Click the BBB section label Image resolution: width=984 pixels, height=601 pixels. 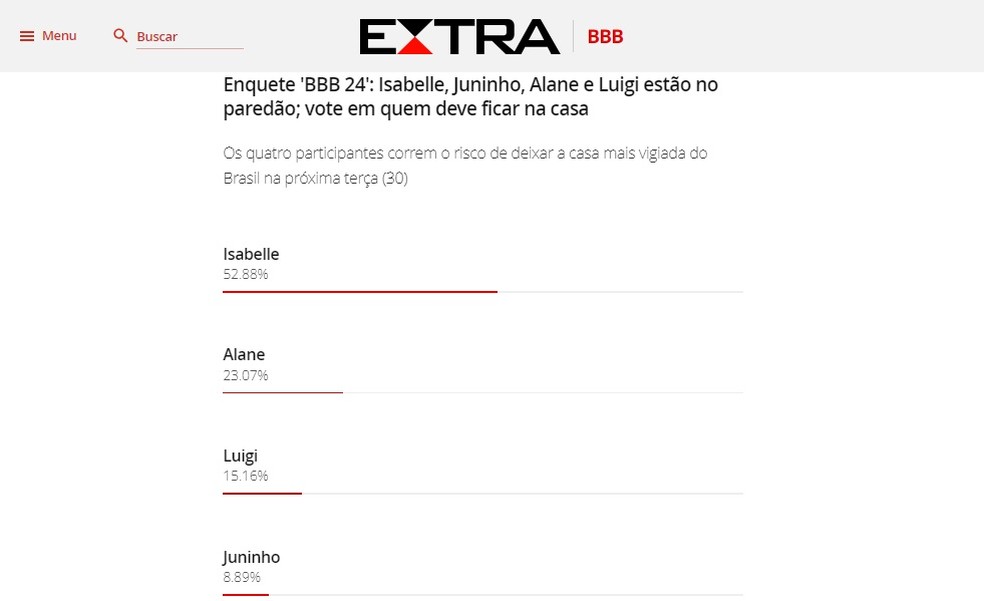[x=603, y=36]
